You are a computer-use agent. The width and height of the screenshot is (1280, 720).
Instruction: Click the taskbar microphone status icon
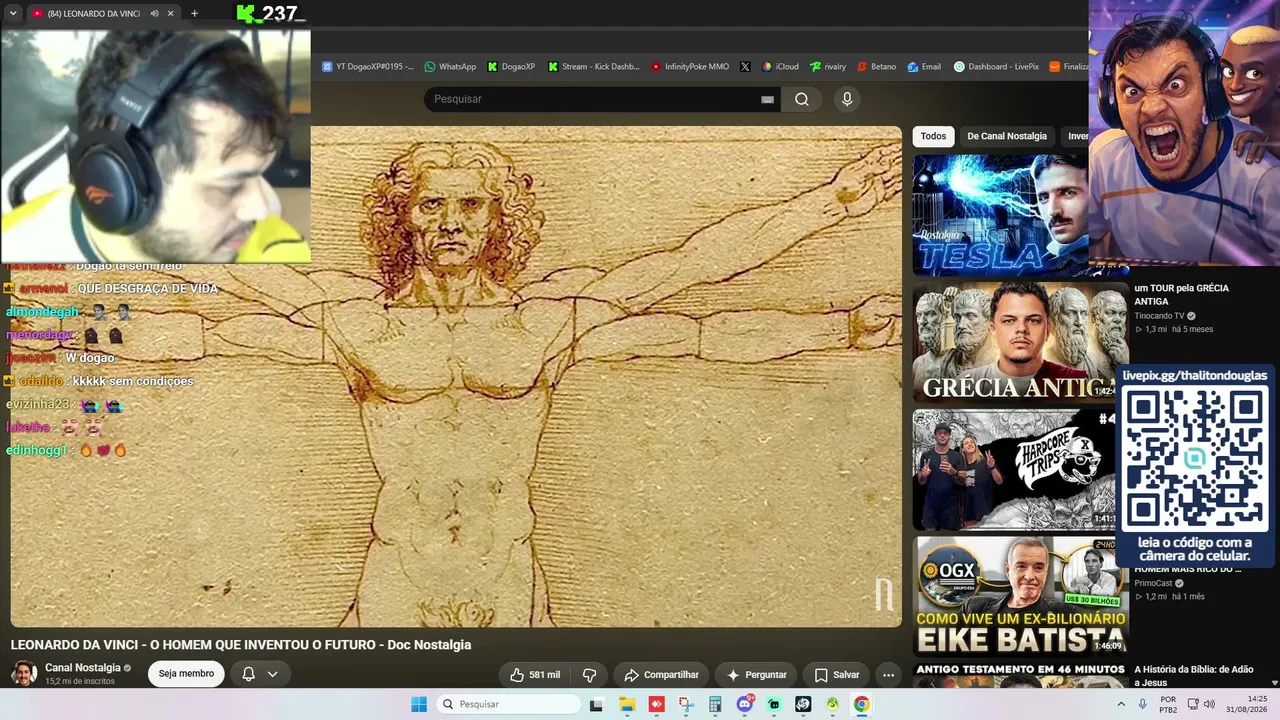pyautogui.click(x=1142, y=704)
